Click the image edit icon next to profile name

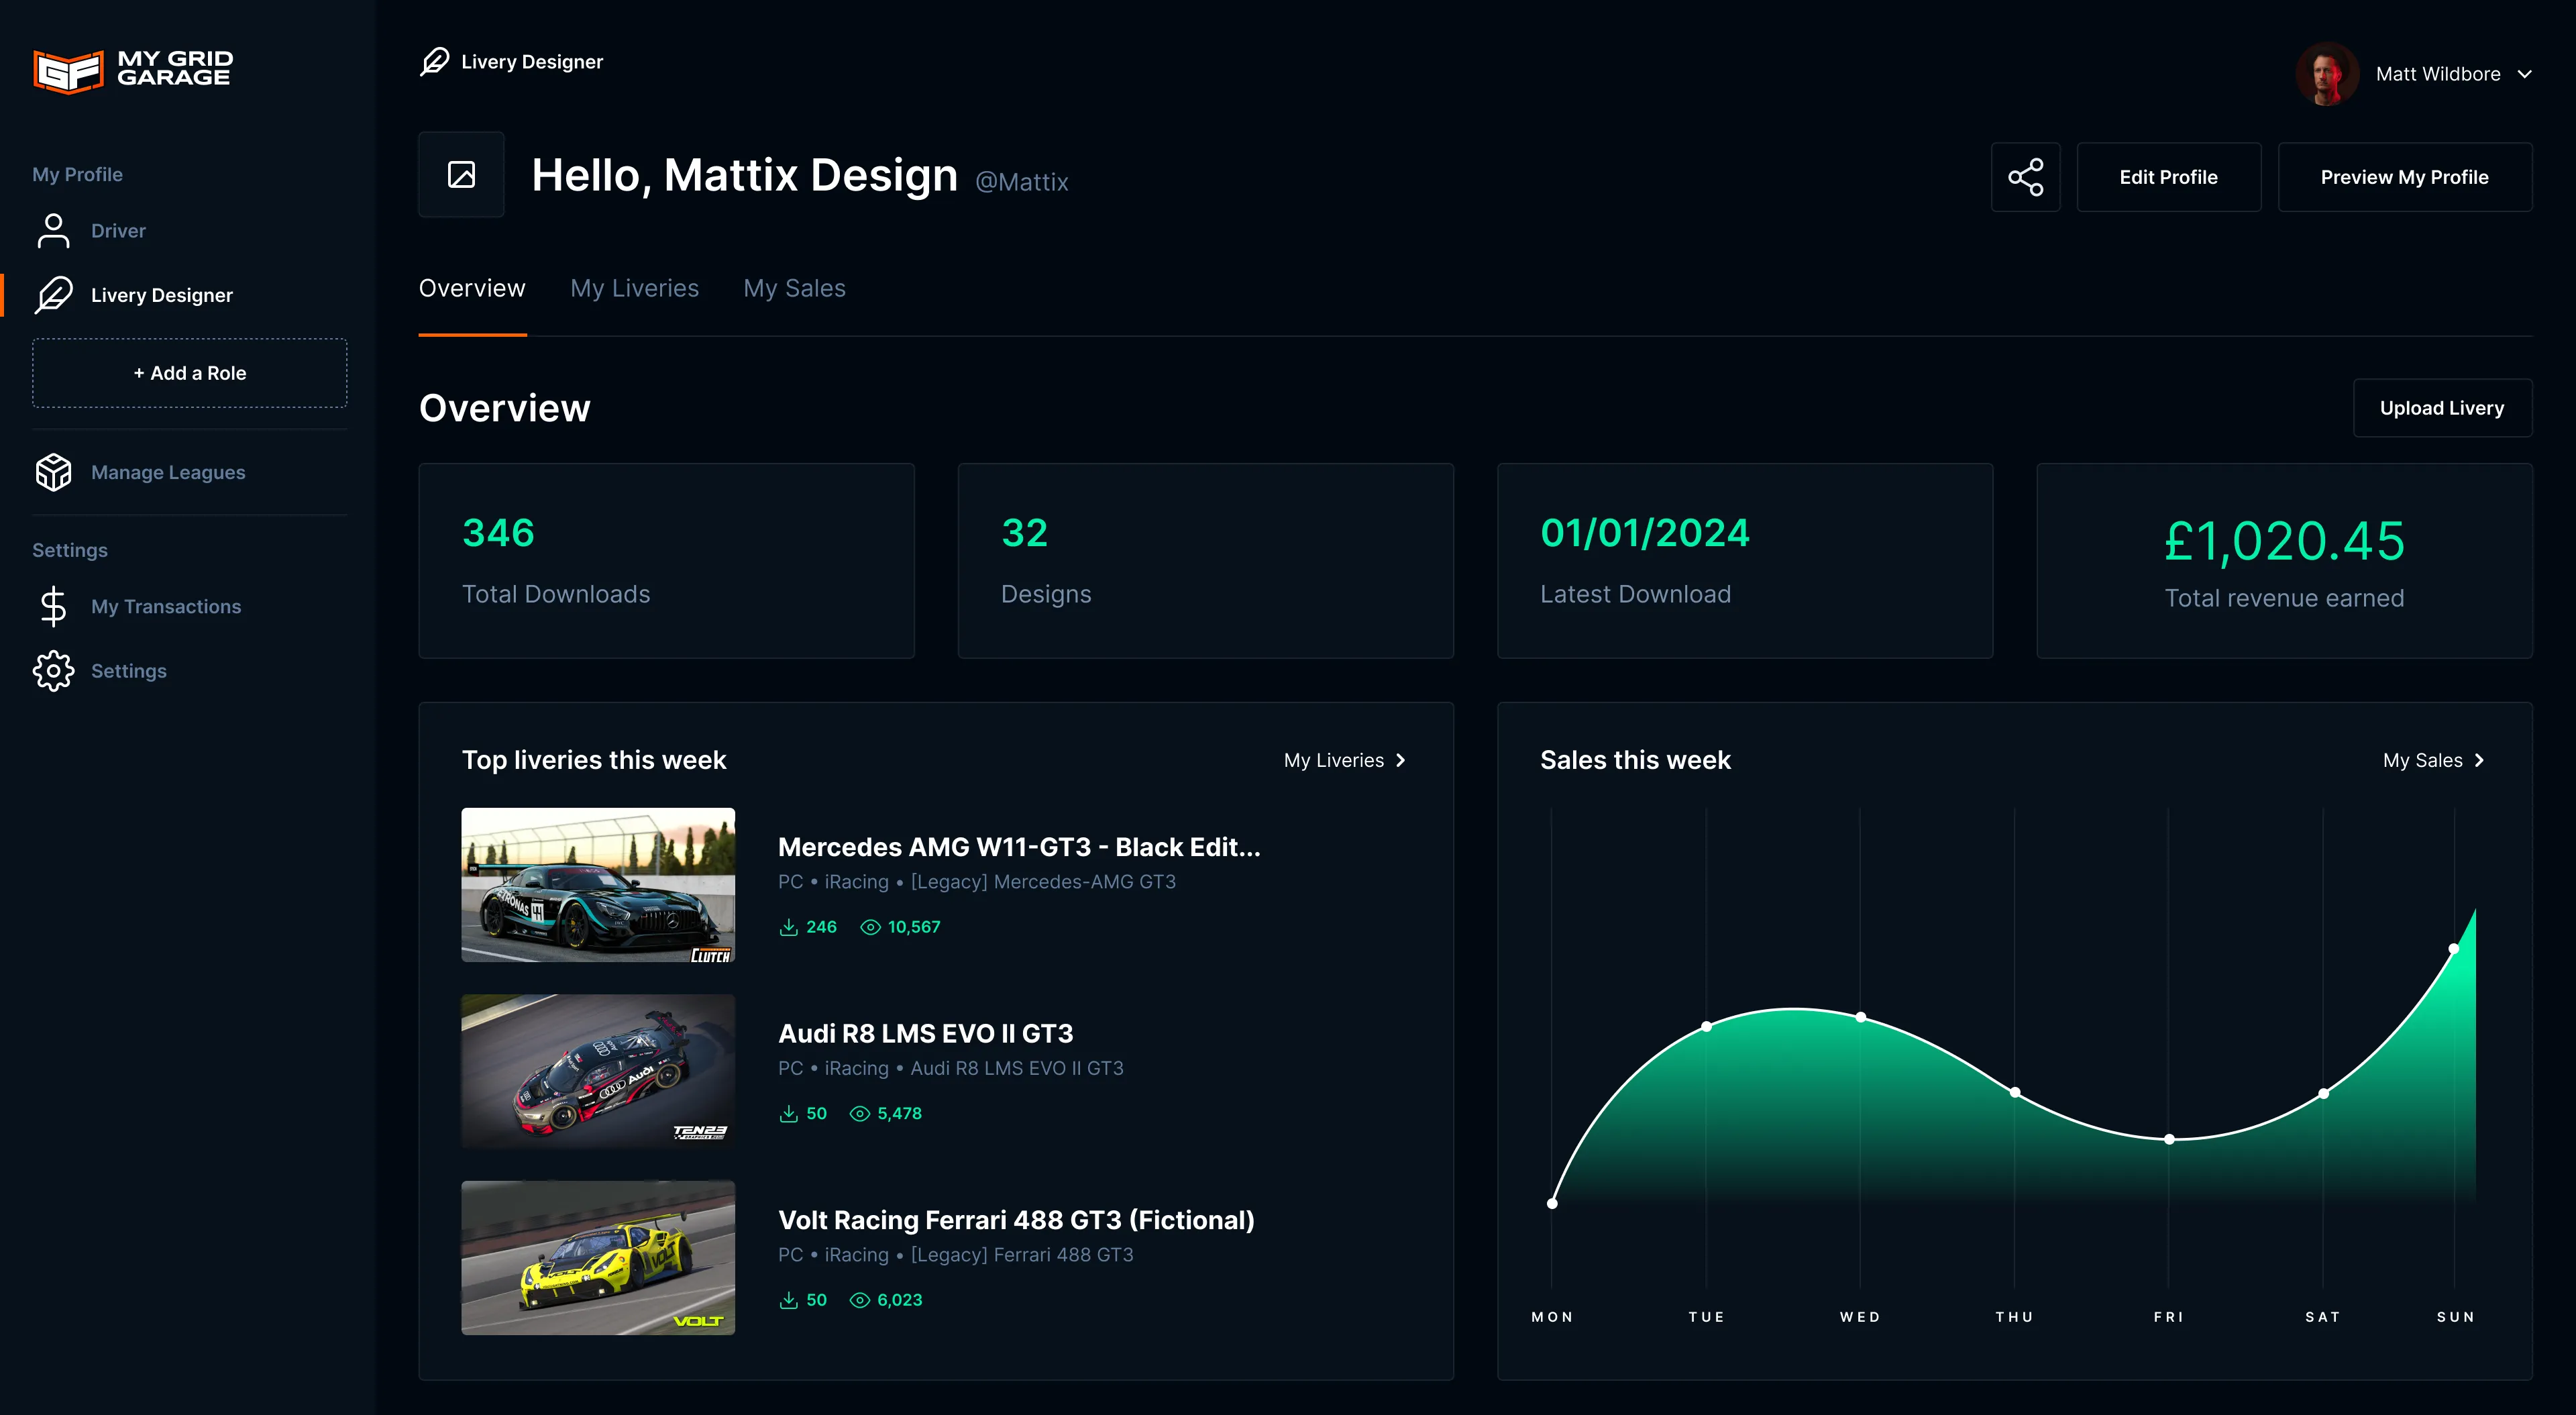(x=462, y=174)
